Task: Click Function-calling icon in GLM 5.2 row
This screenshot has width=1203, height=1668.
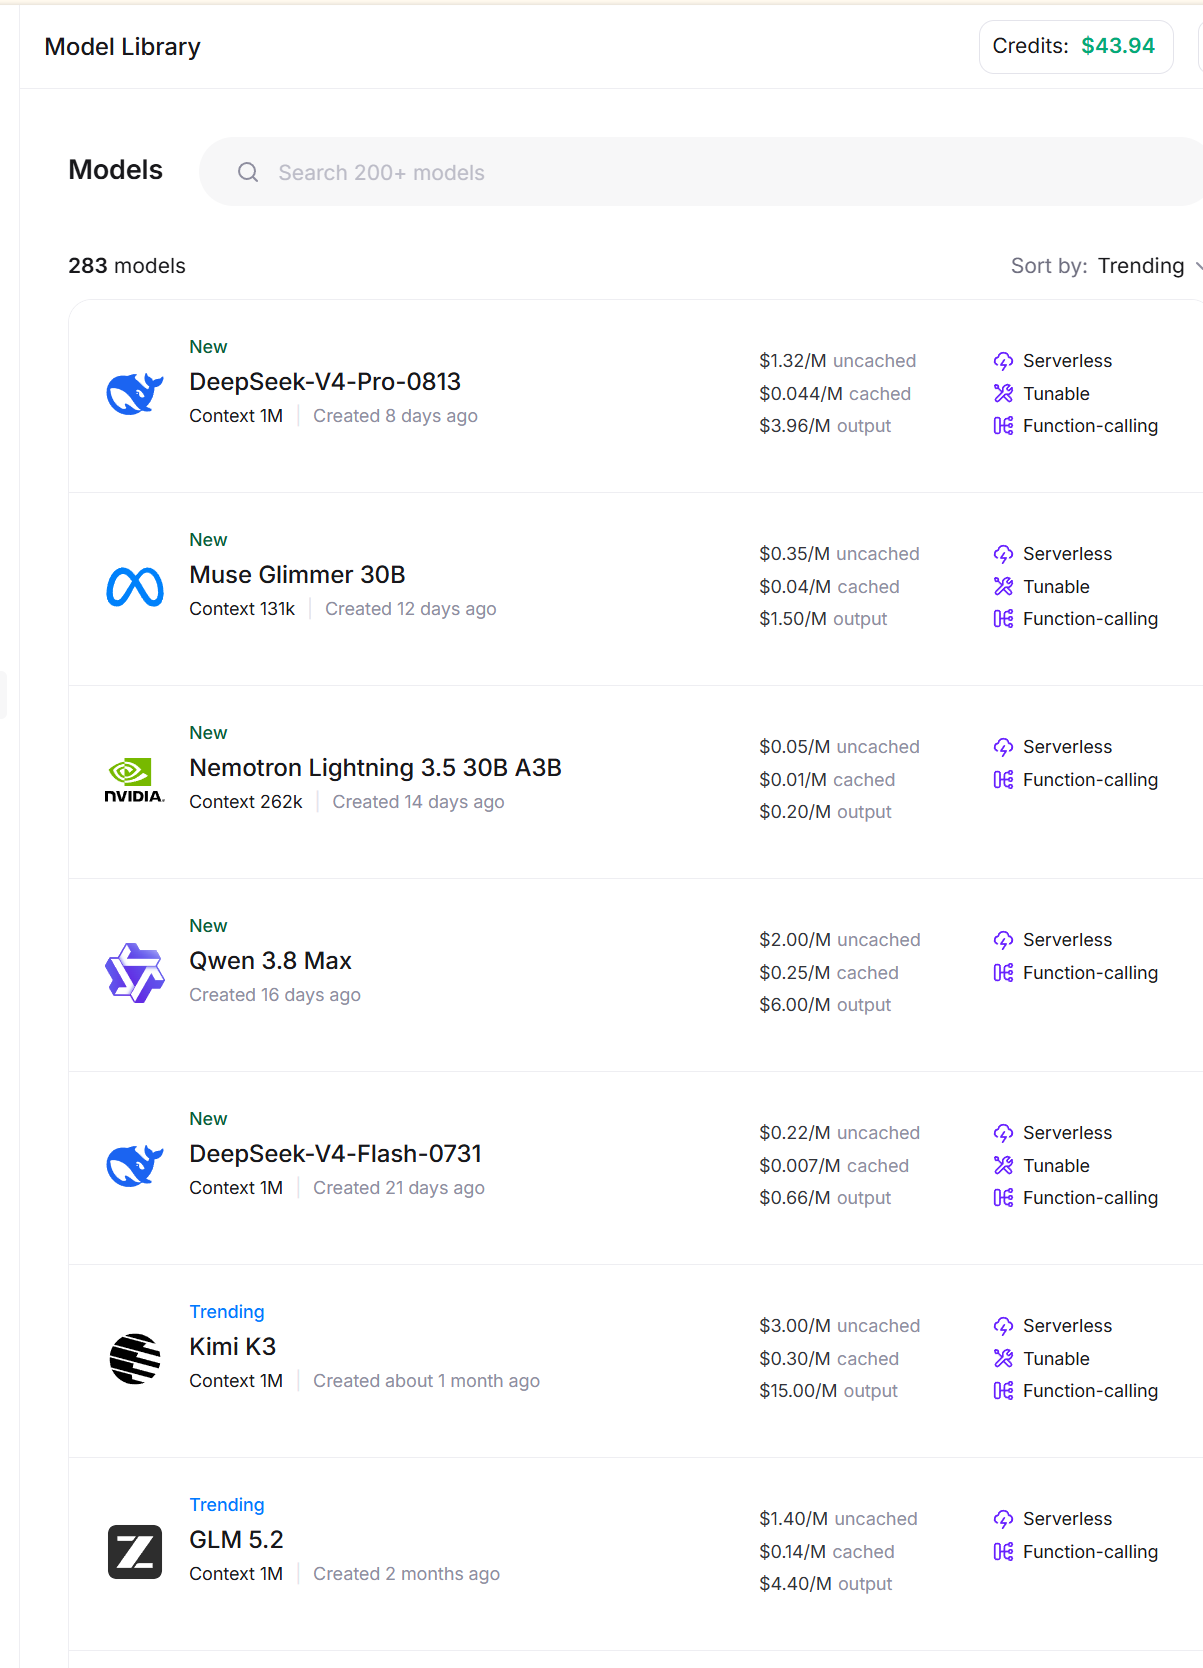Action: click(1003, 1552)
